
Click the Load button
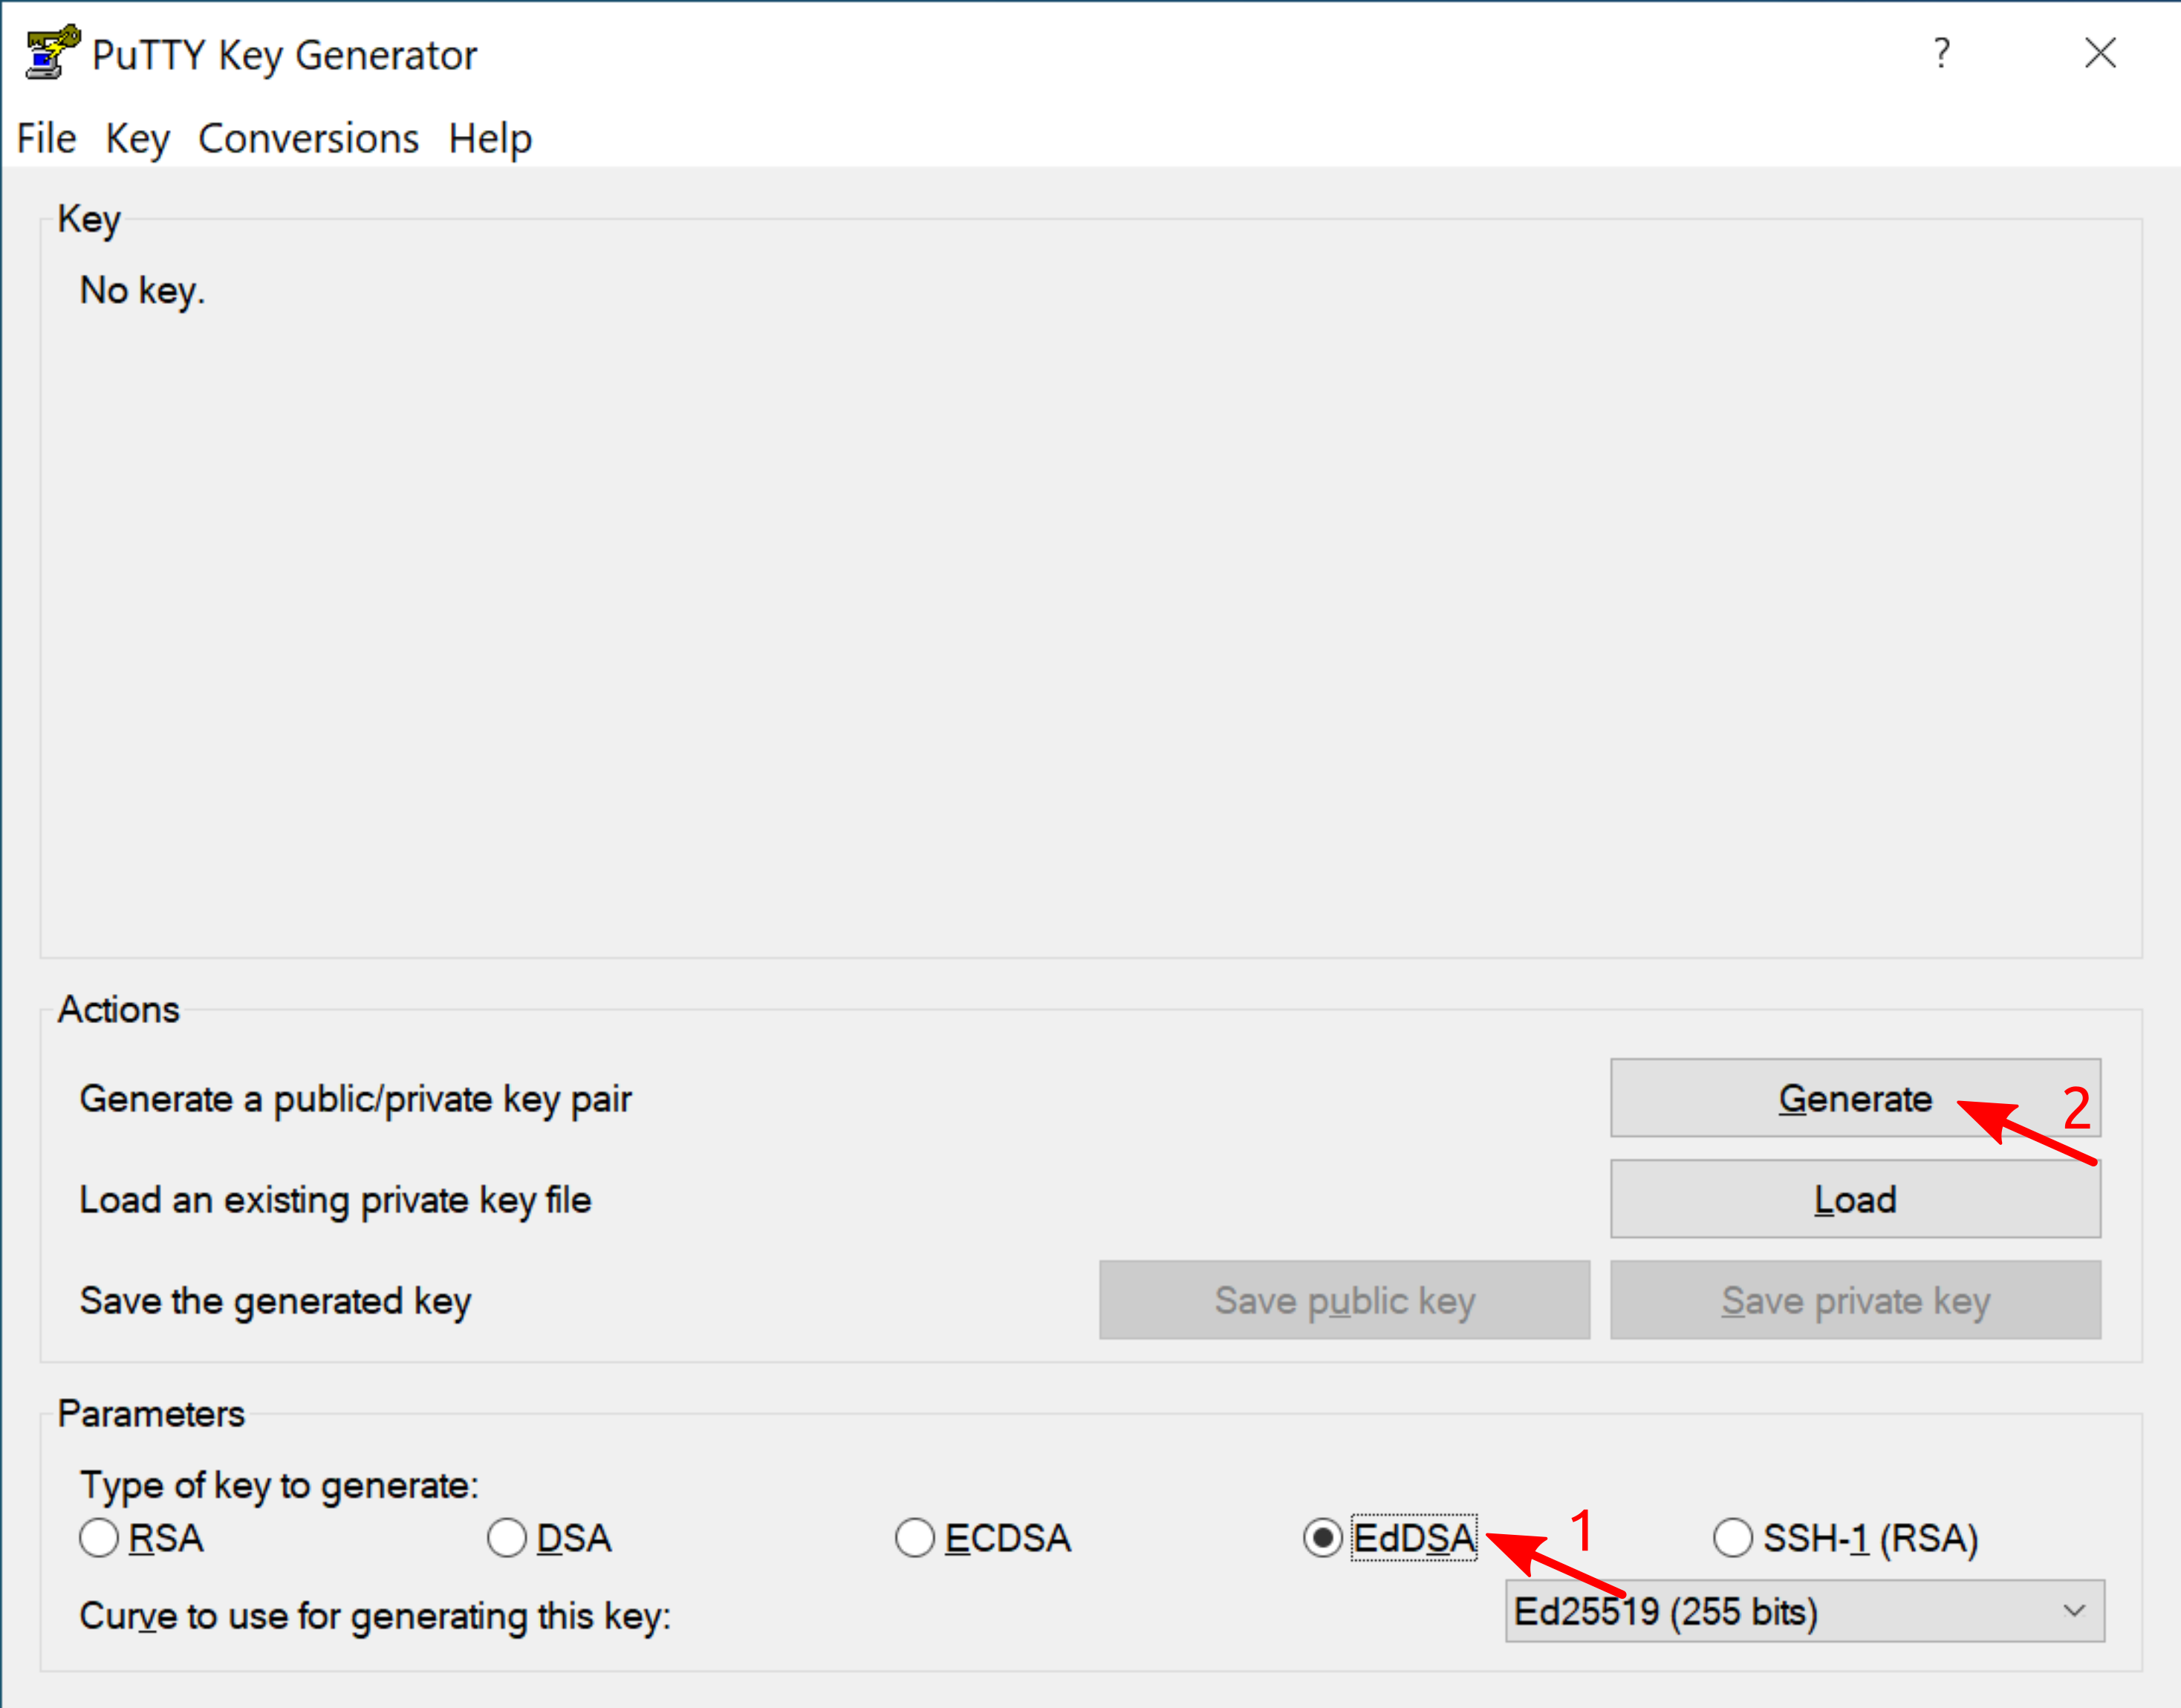pos(1855,1199)
